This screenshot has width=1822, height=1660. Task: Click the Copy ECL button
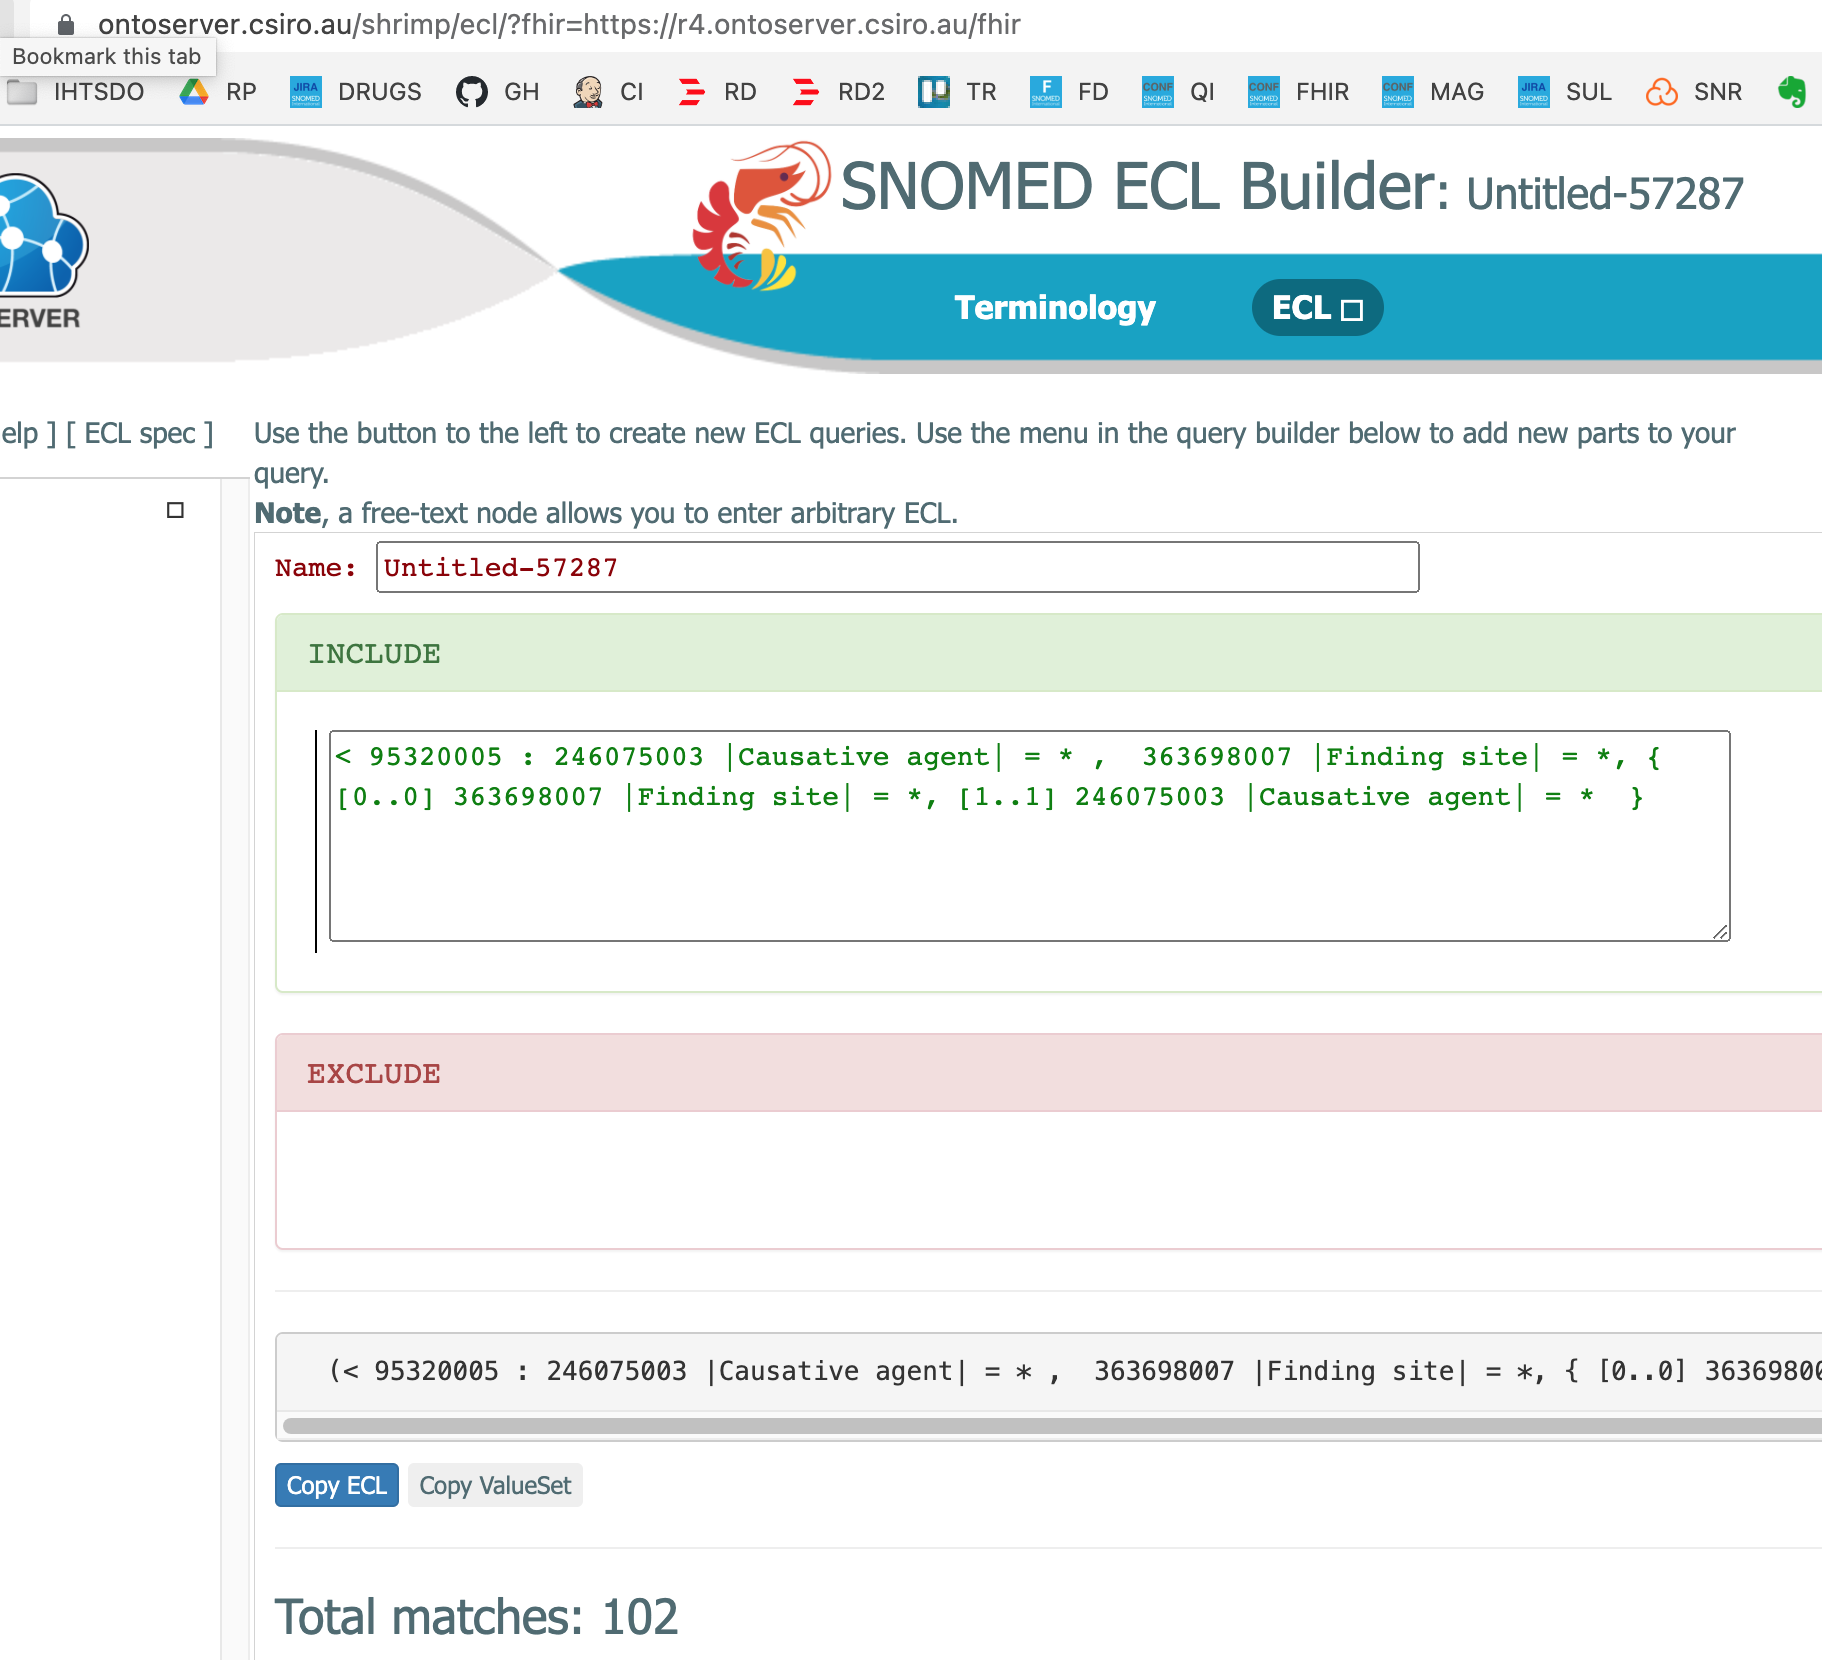point(336,1485)
